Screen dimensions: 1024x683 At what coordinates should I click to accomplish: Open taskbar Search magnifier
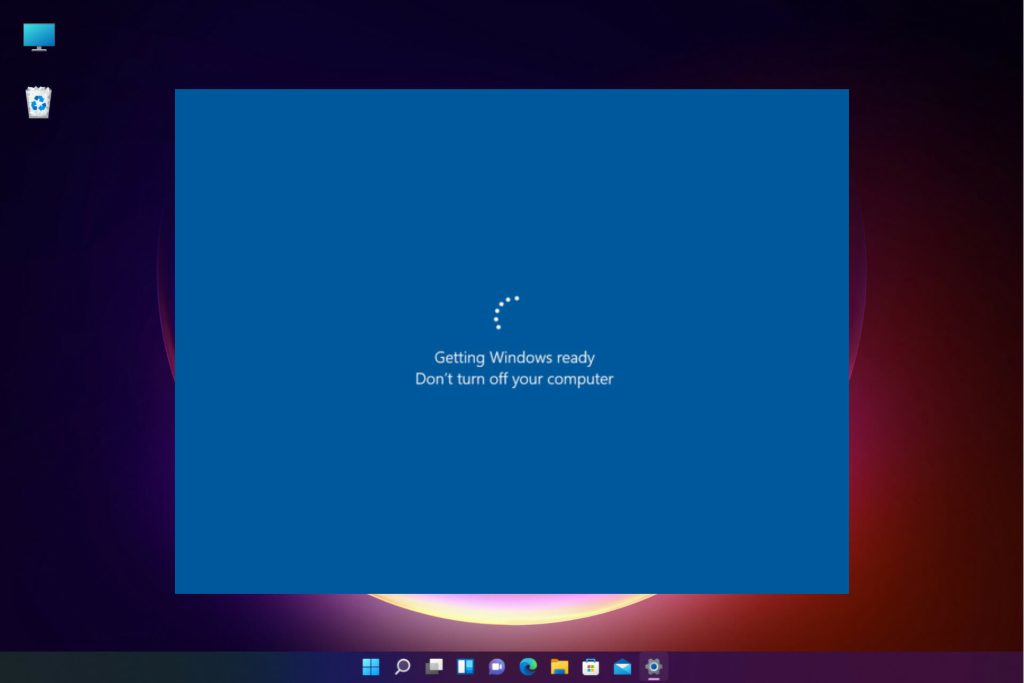point(402,666)
